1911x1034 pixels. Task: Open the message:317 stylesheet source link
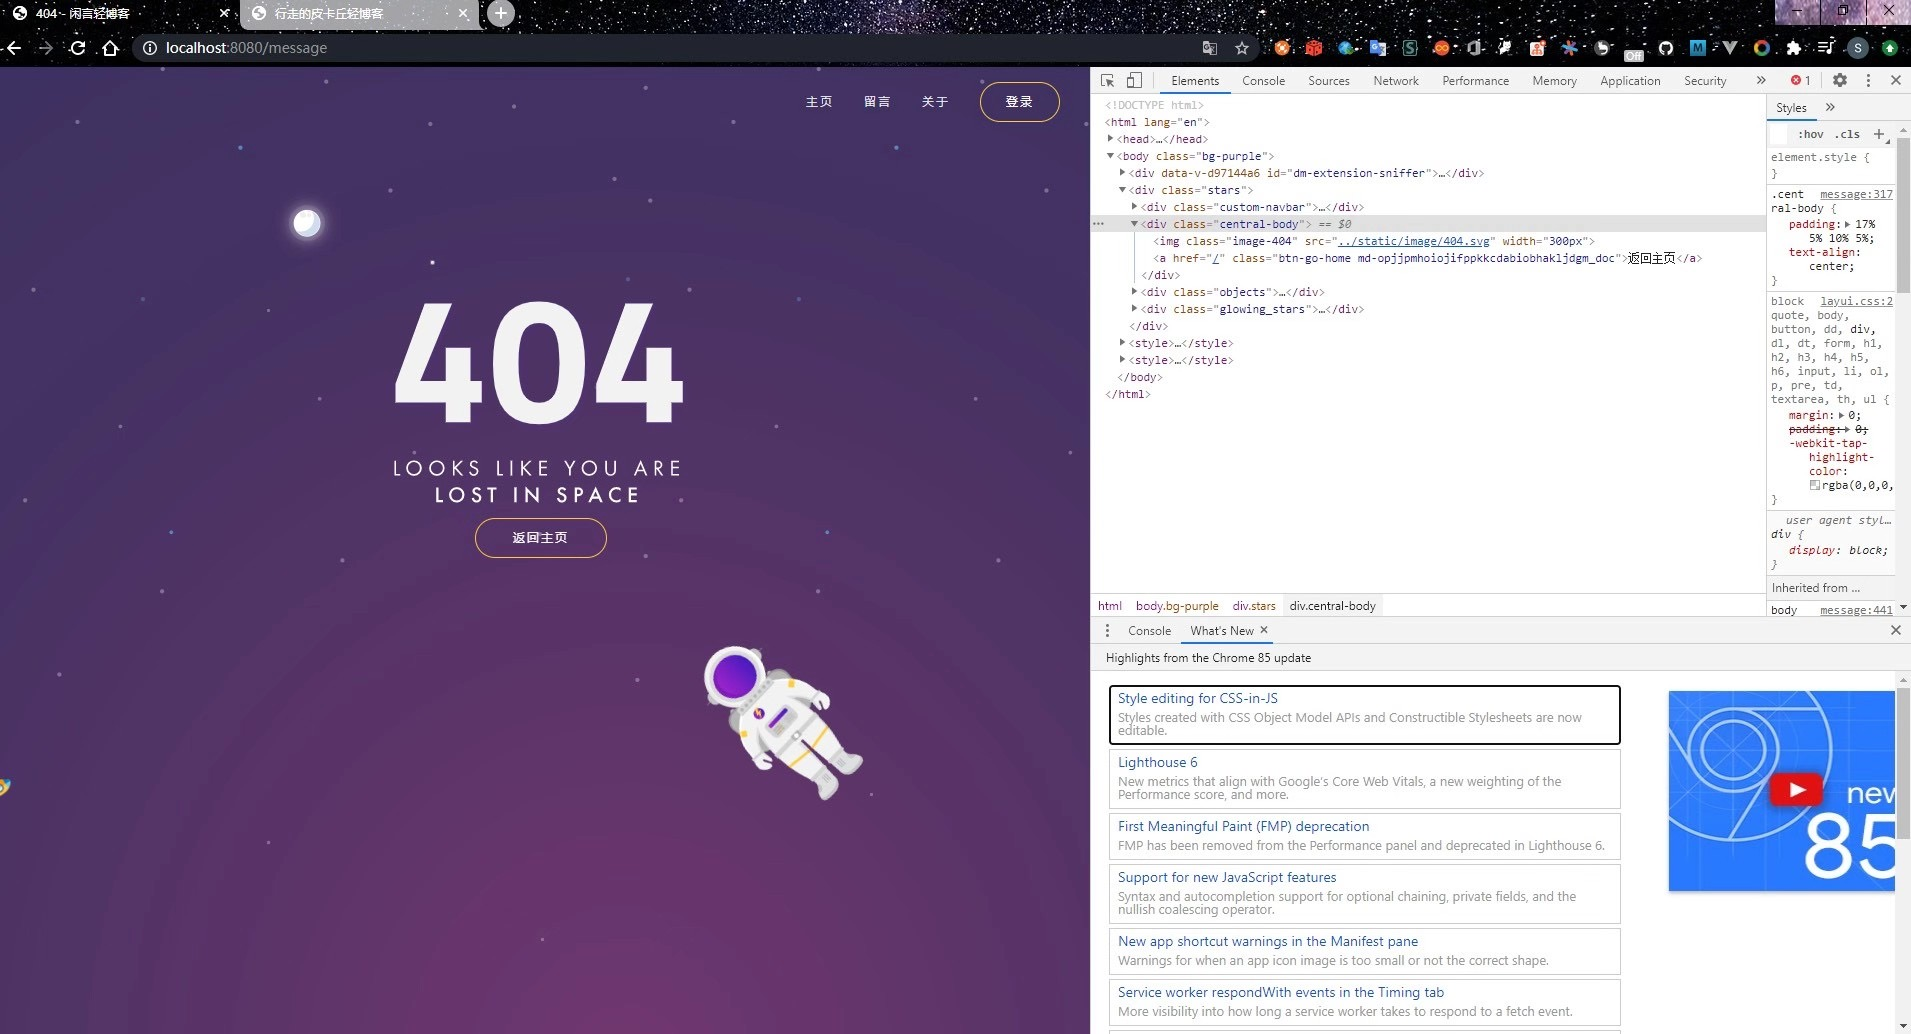[1856, 194]
